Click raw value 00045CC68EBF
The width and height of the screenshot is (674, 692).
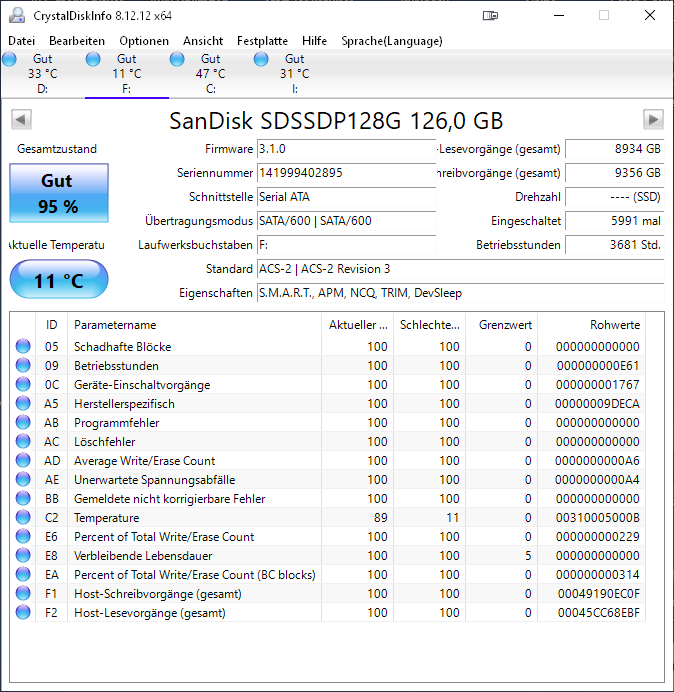click(599, 613)
